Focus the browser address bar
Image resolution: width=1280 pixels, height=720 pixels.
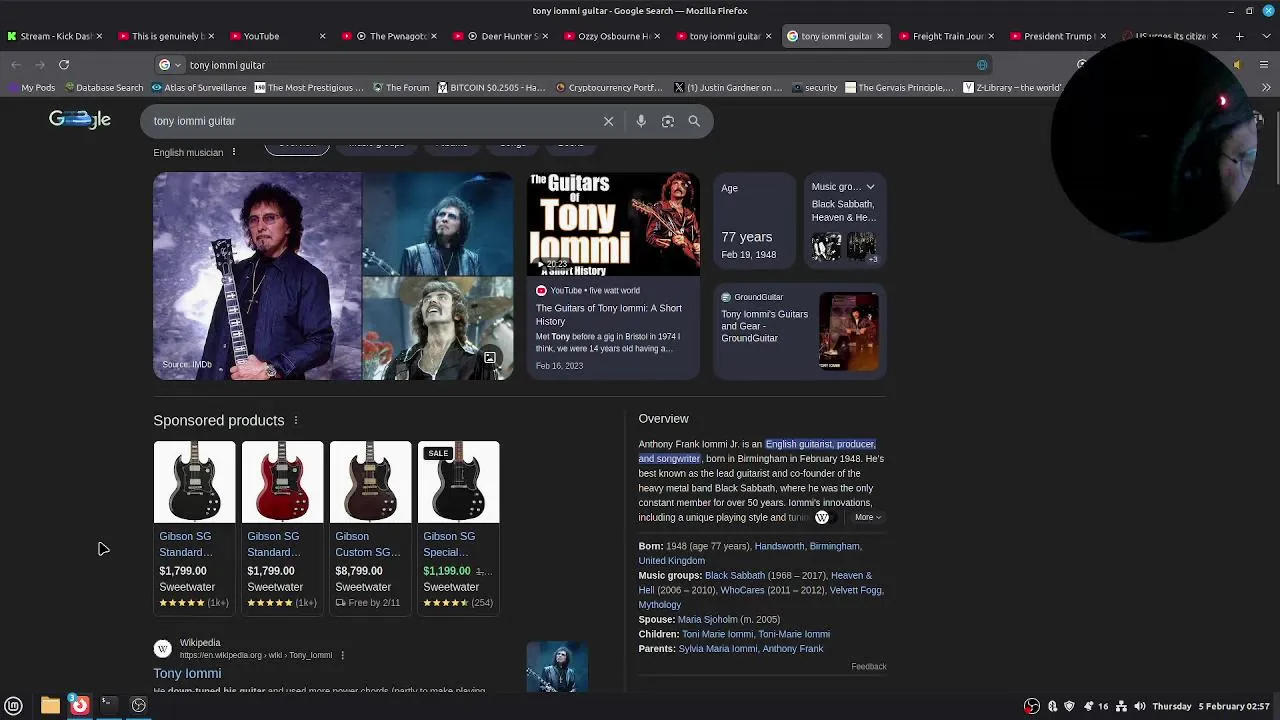click(580, 65)
